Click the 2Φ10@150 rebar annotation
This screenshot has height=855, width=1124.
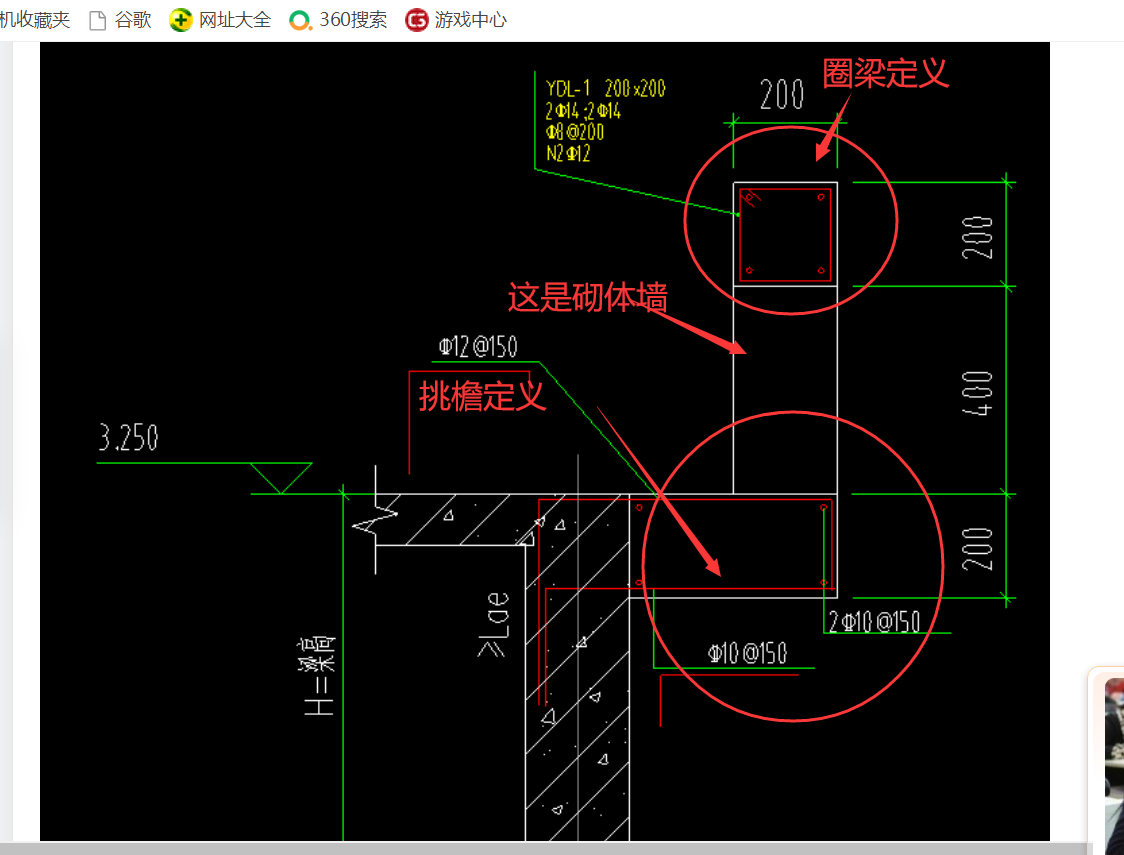pyautogui.click(x=874, y=621)
